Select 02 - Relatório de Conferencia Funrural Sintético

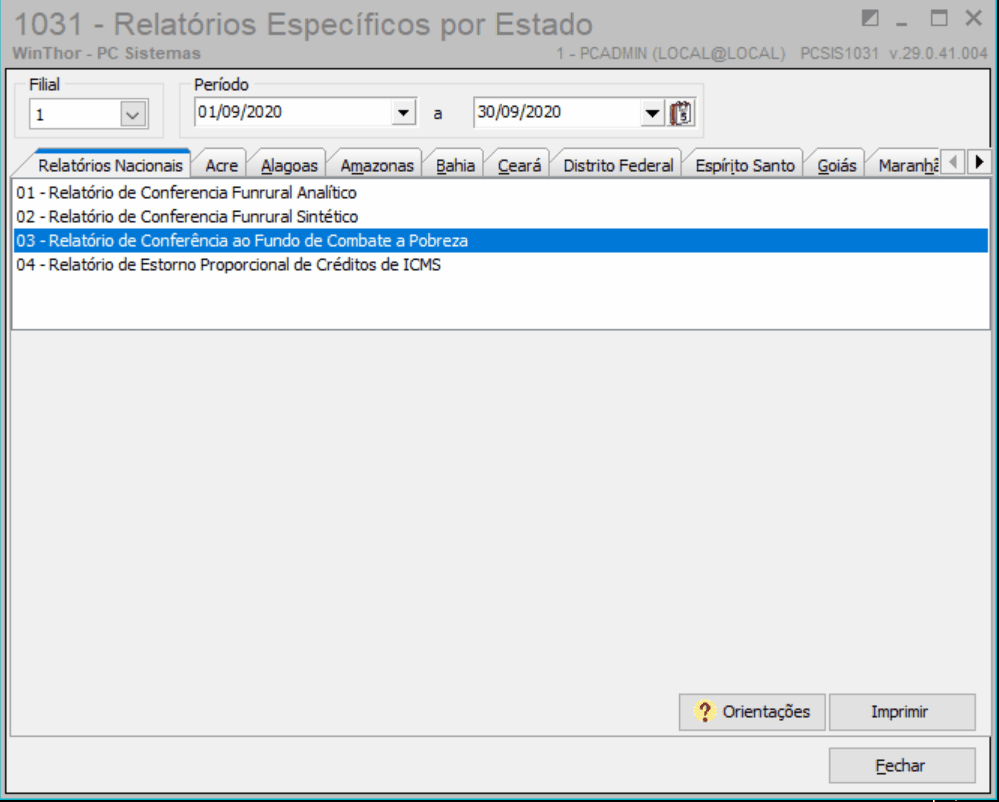pyautogui.click(x=500, y=217)
